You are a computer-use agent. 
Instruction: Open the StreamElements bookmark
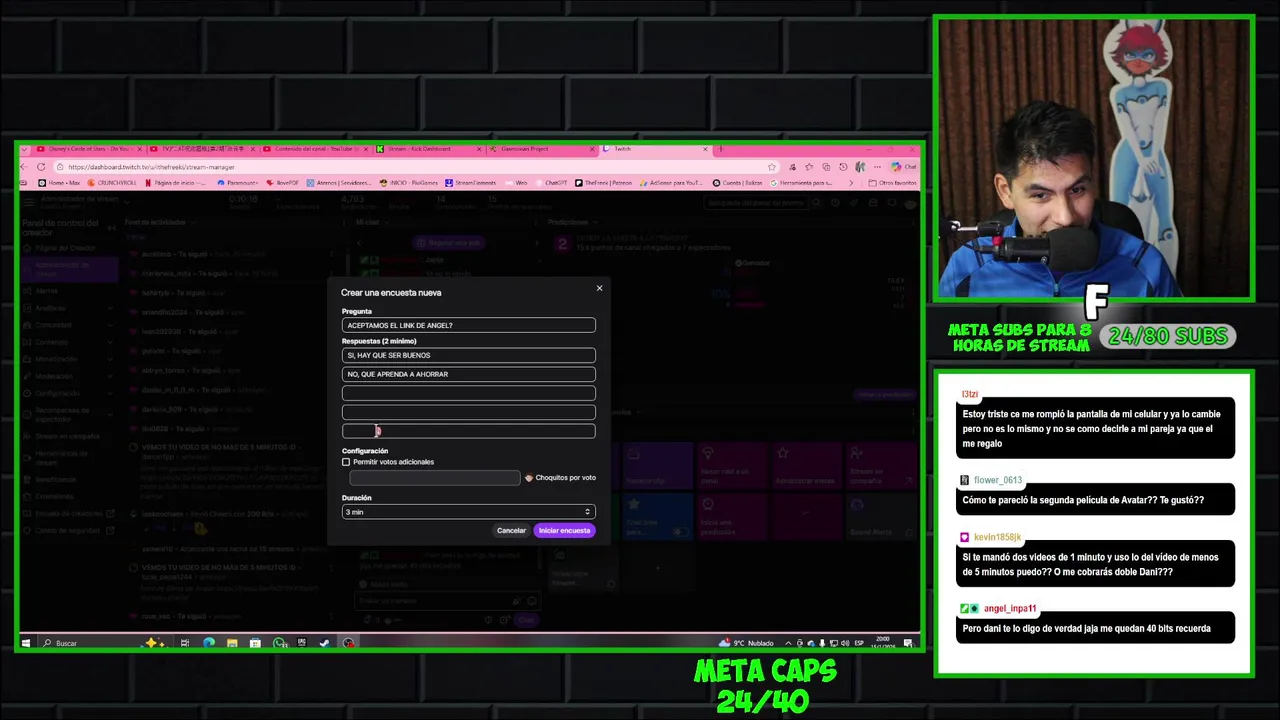[470, 183]
